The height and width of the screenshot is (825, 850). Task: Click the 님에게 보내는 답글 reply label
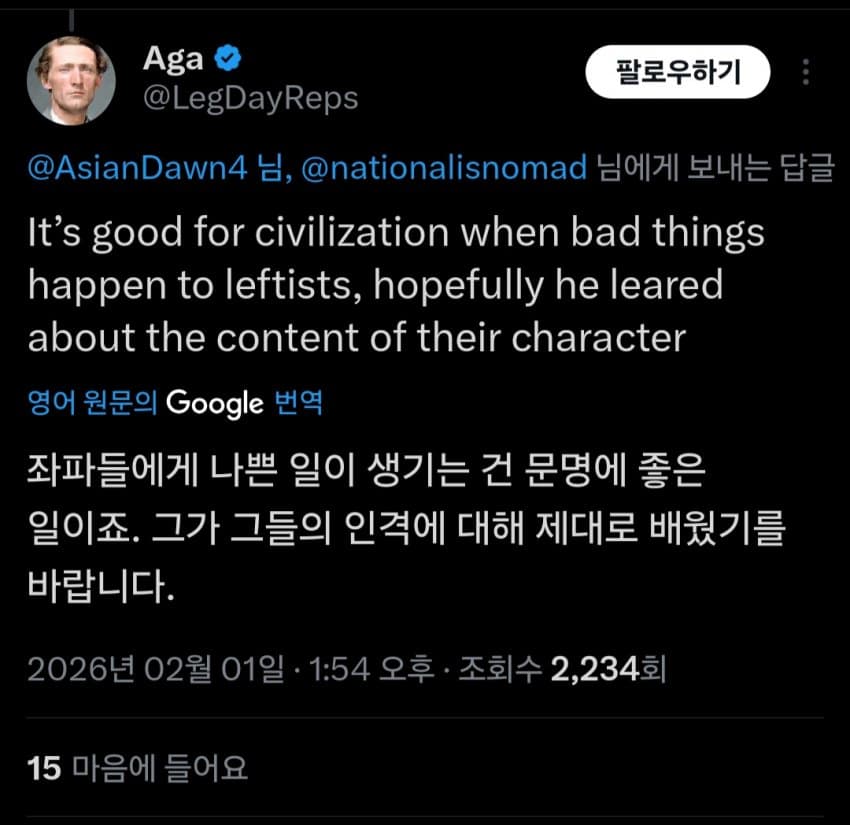714,168
